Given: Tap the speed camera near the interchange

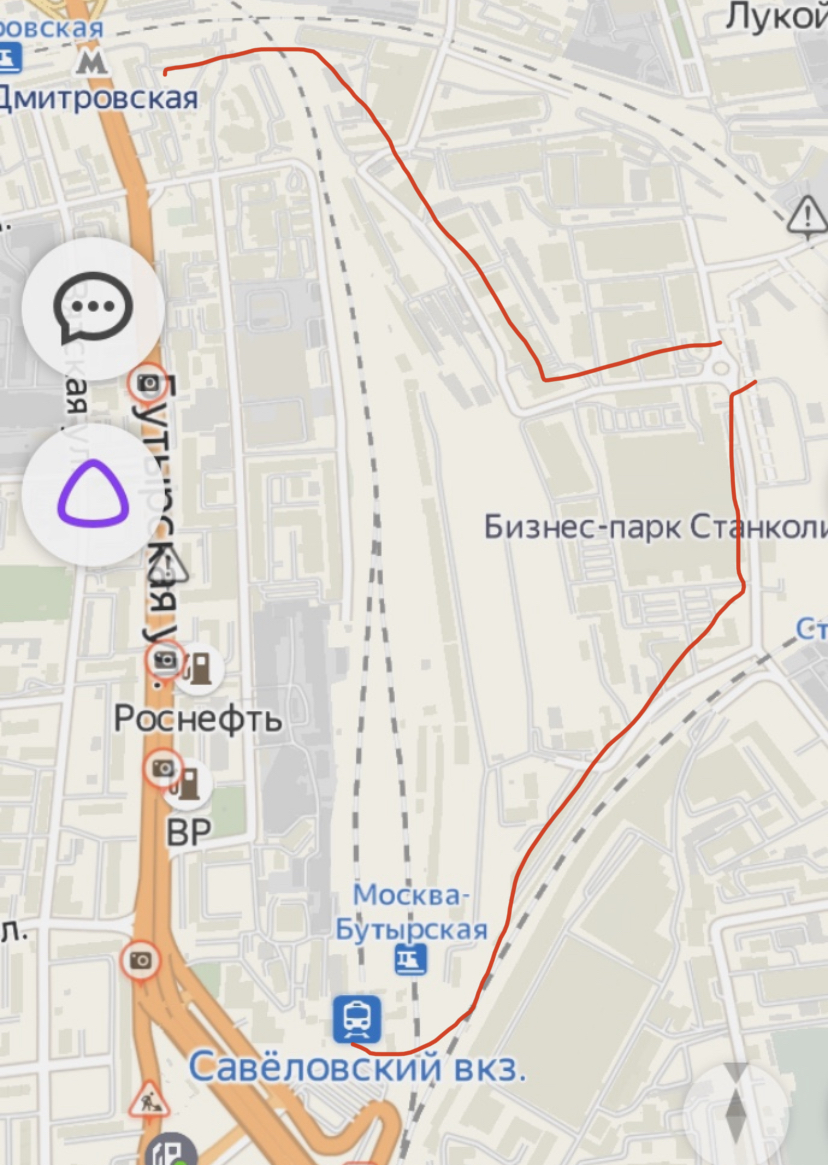Looking at the screenshot, I should pos(141,960).
